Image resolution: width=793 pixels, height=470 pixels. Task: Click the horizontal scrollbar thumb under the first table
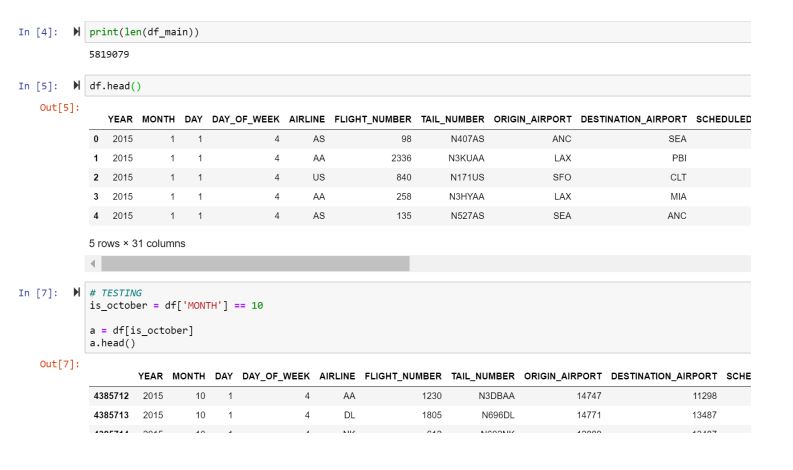click(255, 264)
